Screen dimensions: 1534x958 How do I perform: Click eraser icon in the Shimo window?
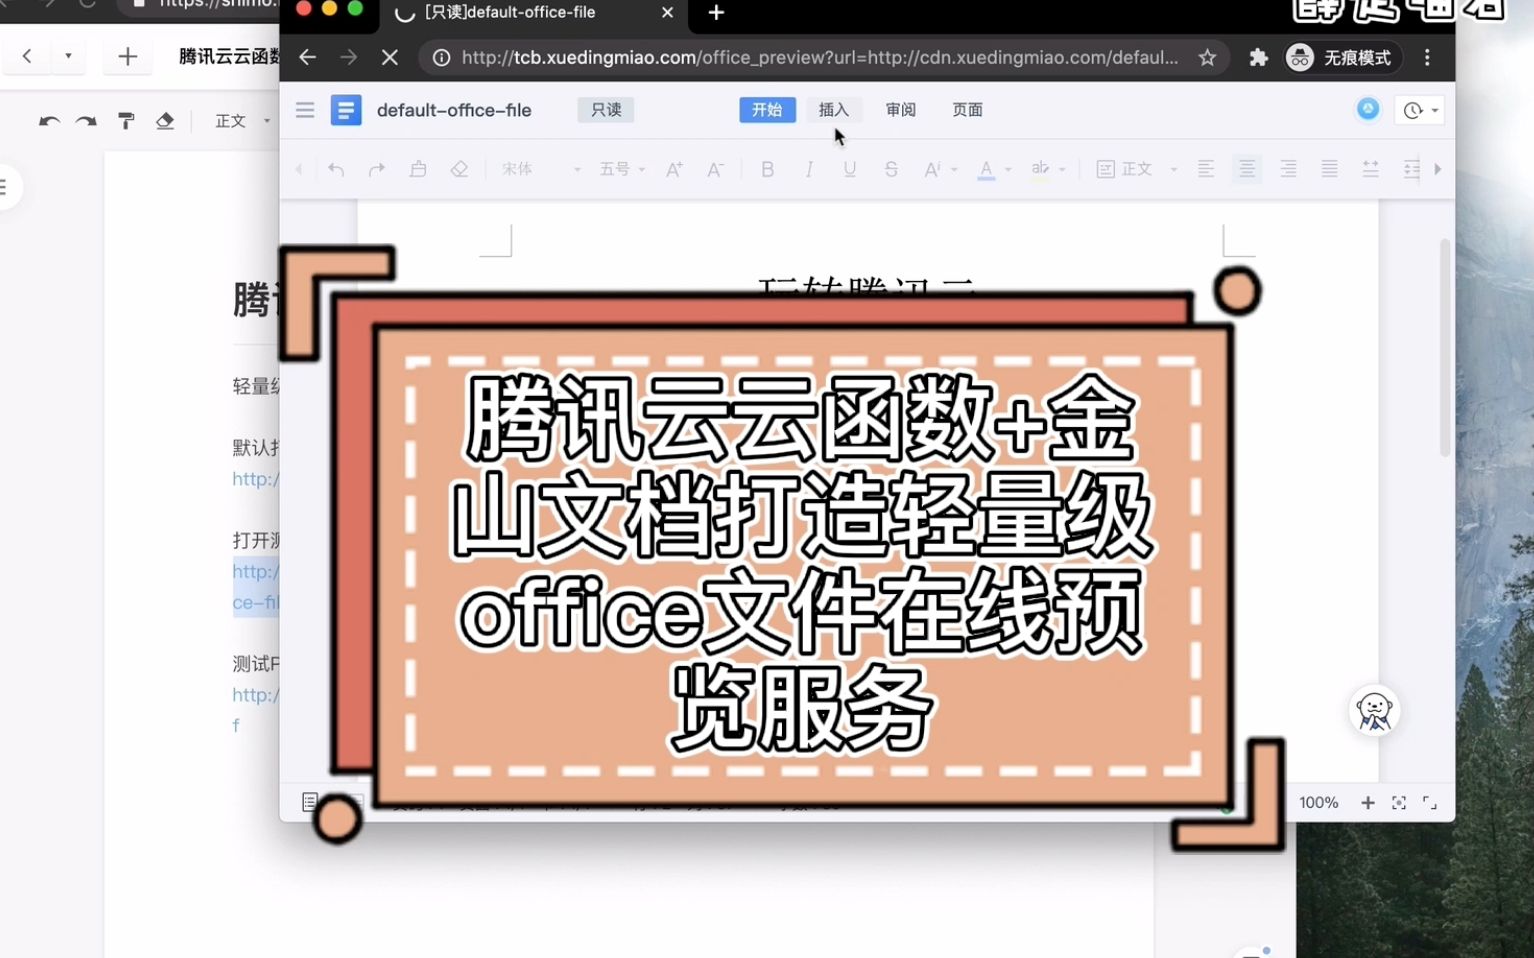coord(165,121)
